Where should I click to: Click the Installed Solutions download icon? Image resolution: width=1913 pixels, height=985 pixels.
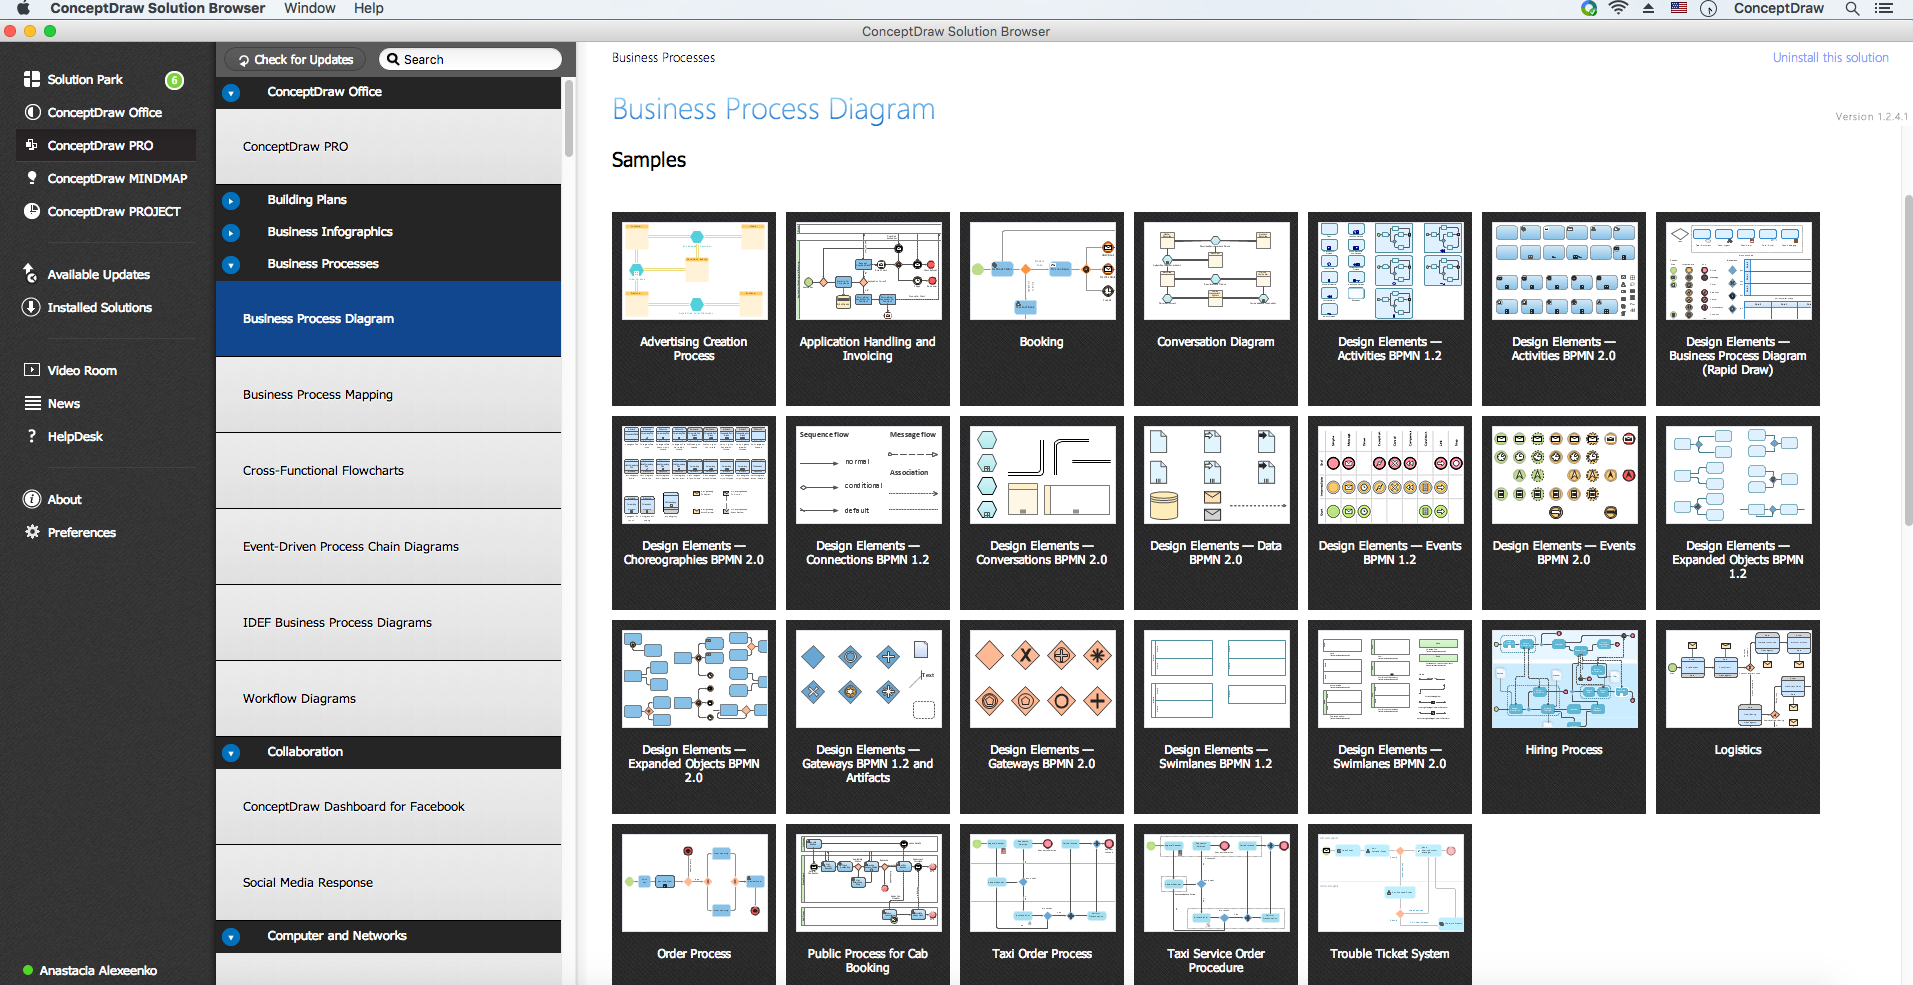tap(31, 307)
